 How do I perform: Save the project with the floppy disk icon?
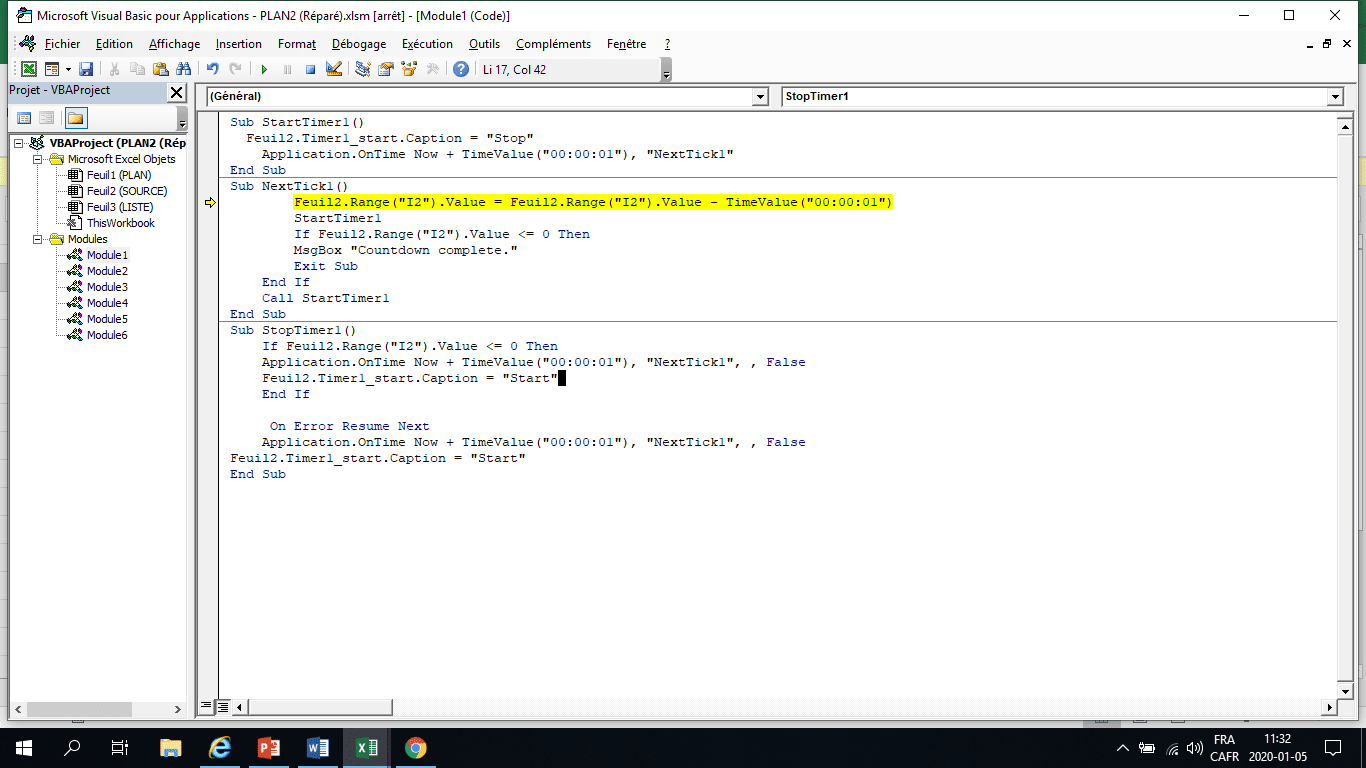tap(86, 69)
